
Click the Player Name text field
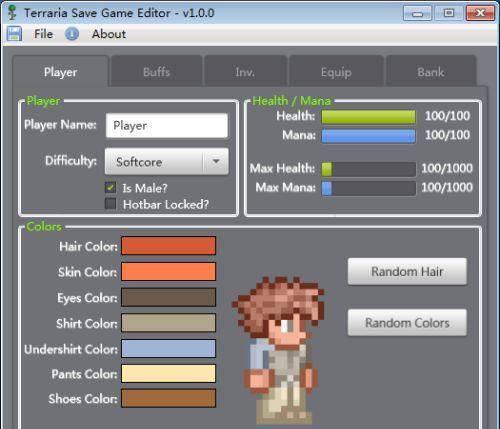[x=167, y=125]
